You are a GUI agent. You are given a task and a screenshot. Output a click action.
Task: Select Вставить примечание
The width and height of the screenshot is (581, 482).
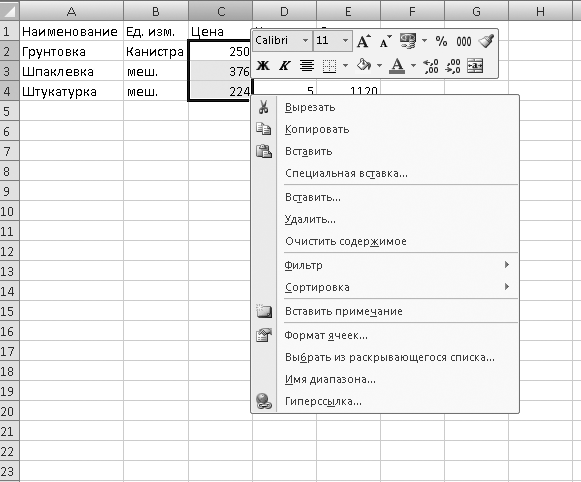click(x=385, y=311)
